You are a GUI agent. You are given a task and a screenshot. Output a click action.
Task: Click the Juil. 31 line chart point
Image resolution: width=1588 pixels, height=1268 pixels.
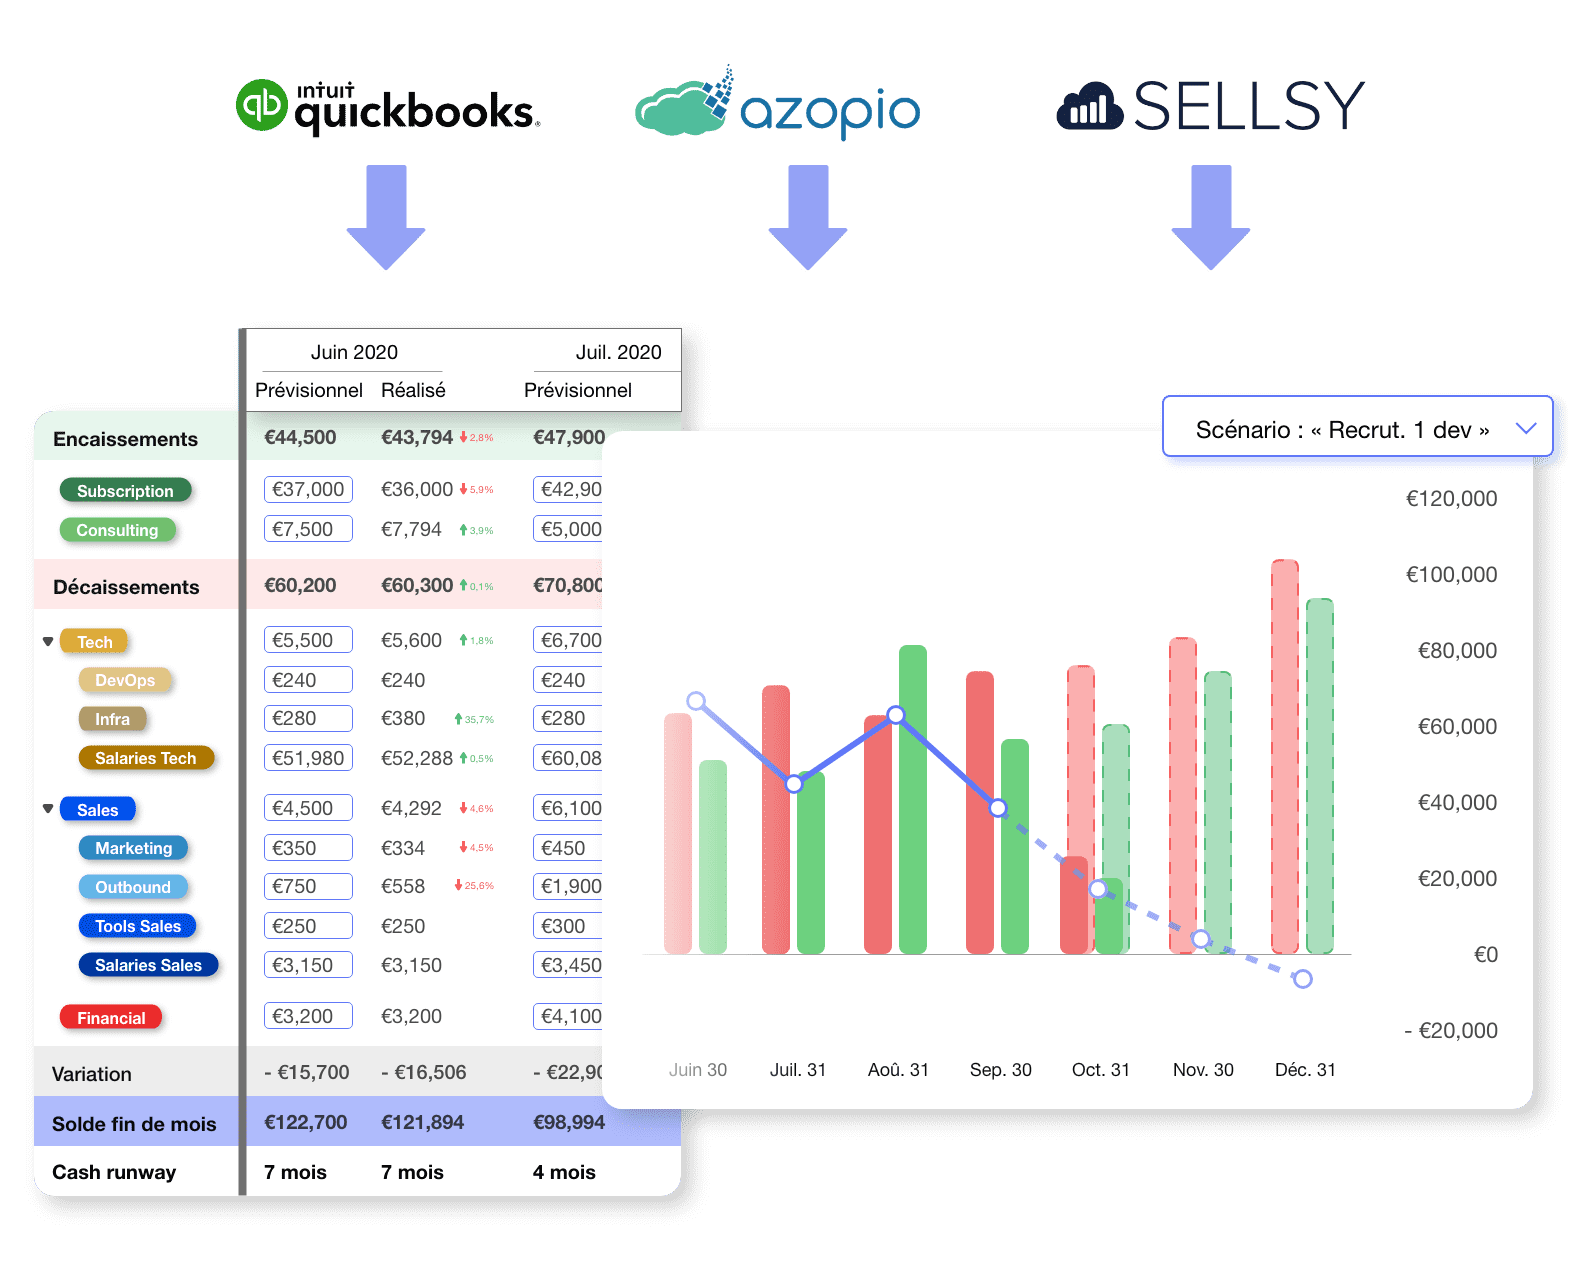794,784
